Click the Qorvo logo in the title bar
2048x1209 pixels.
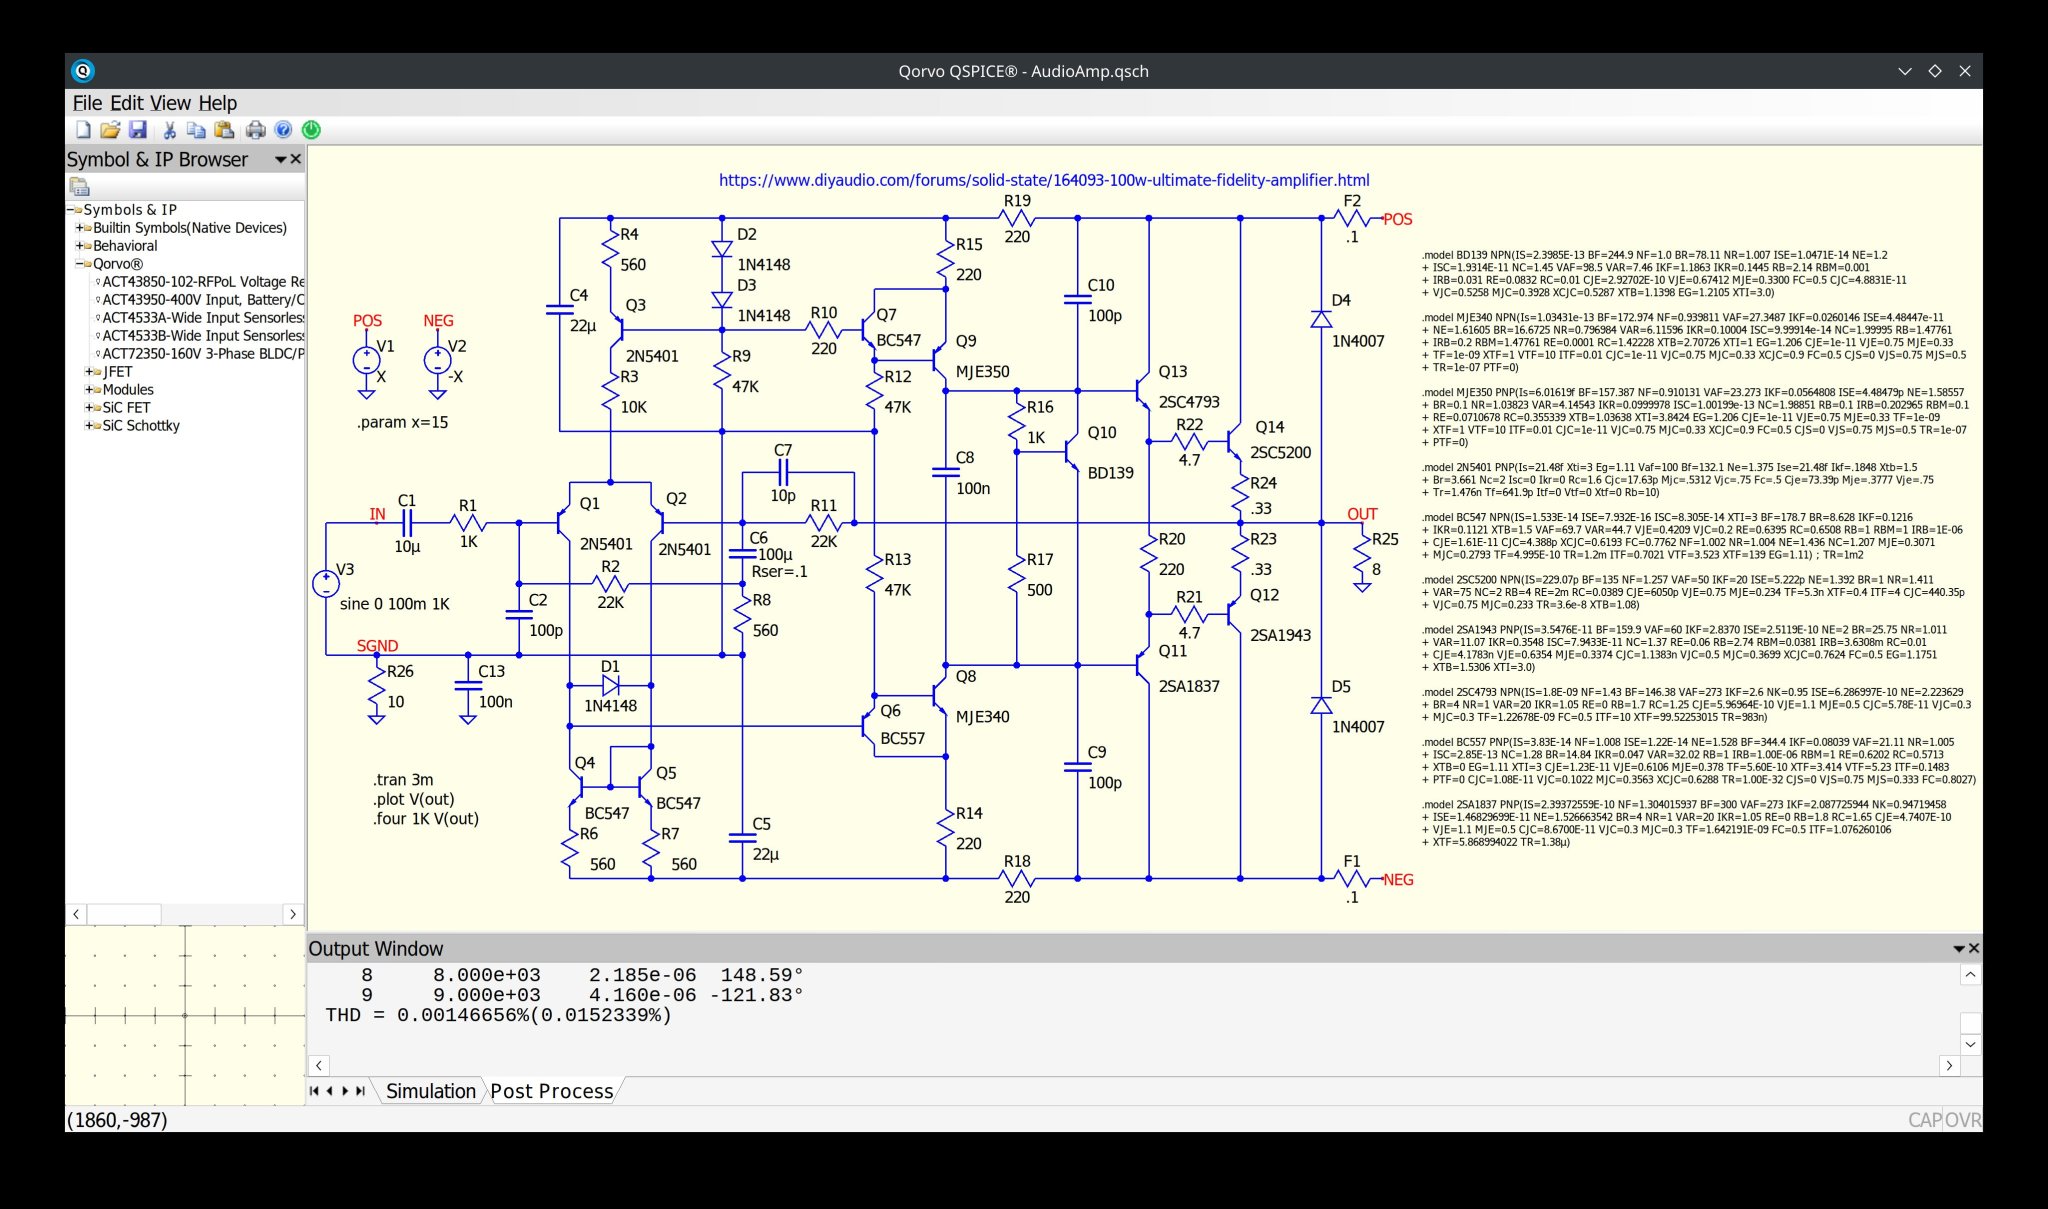point(83,71)
